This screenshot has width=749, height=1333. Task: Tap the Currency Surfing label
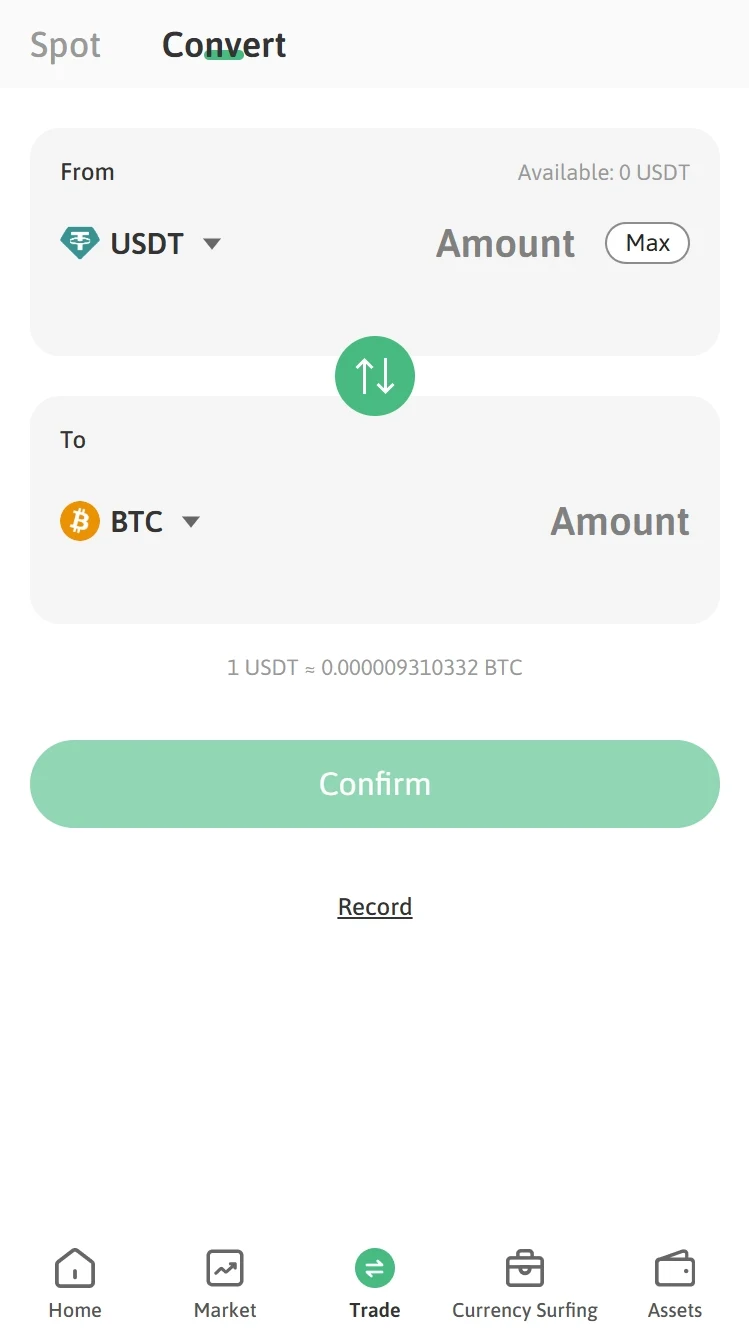pos(525,1310)
